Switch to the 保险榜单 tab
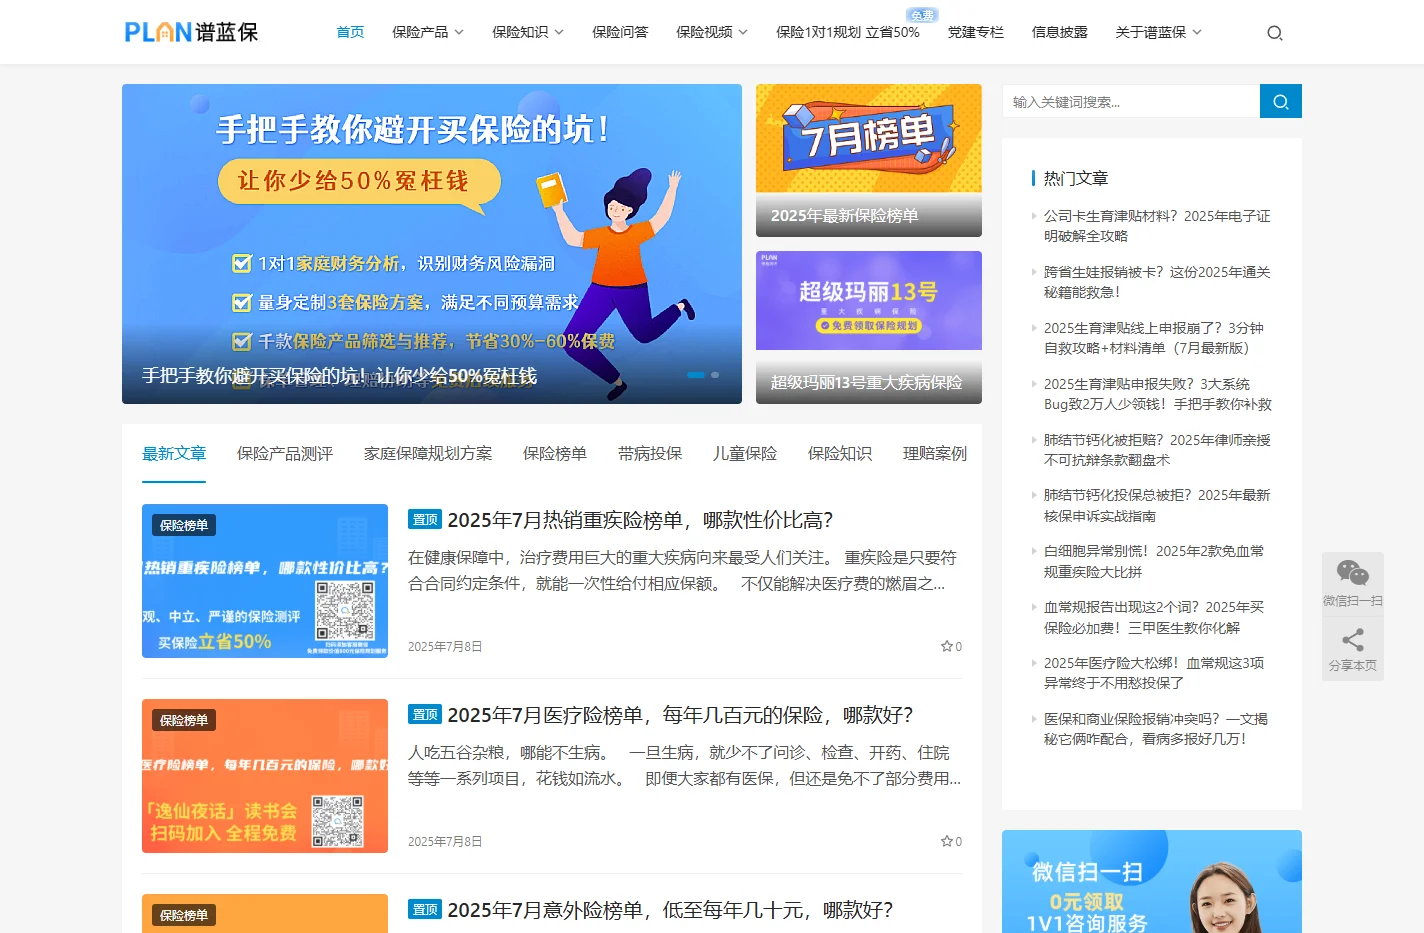Screen dimensions: 1424x933 [555, 453]
